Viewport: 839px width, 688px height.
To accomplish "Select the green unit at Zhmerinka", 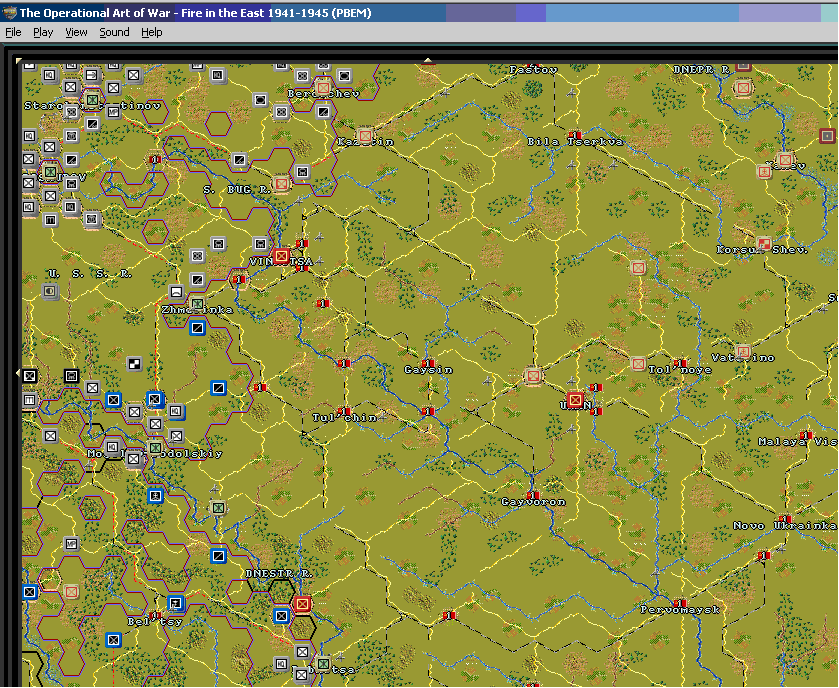I will tap(197, 304).
